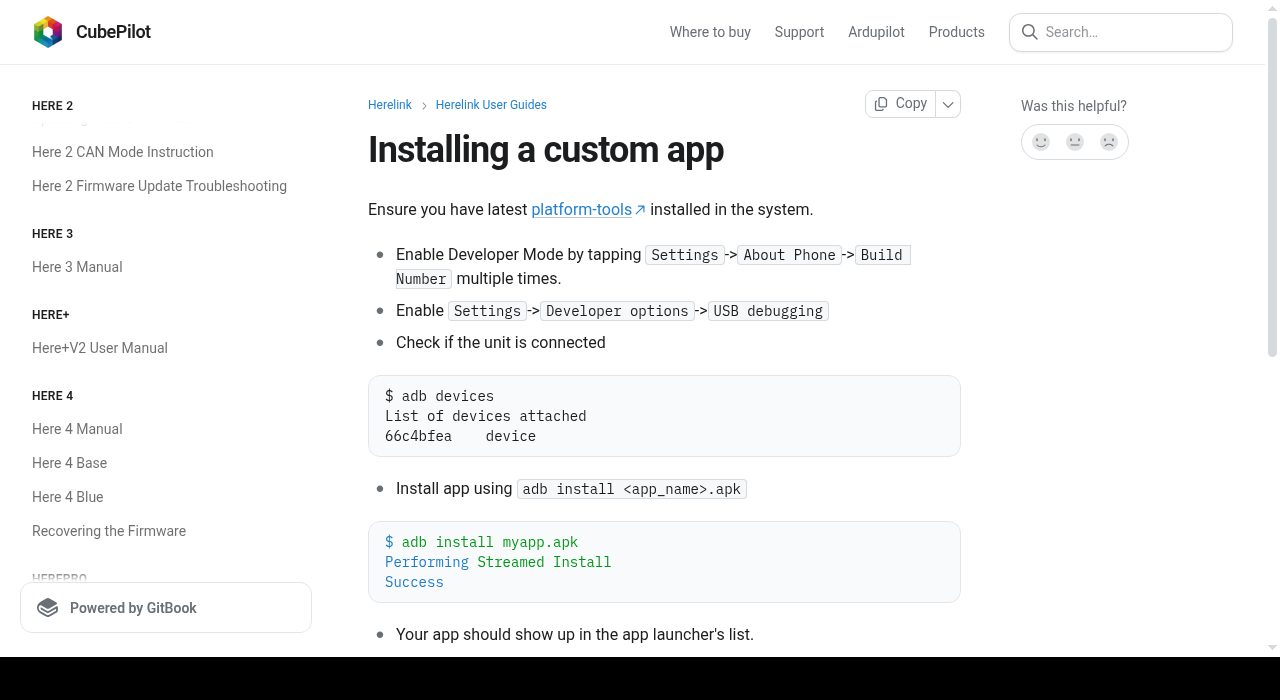This screenshot has height=700, width=1280.
Task: Click the 'USB debugging' inline code
Action: (768, 311)
